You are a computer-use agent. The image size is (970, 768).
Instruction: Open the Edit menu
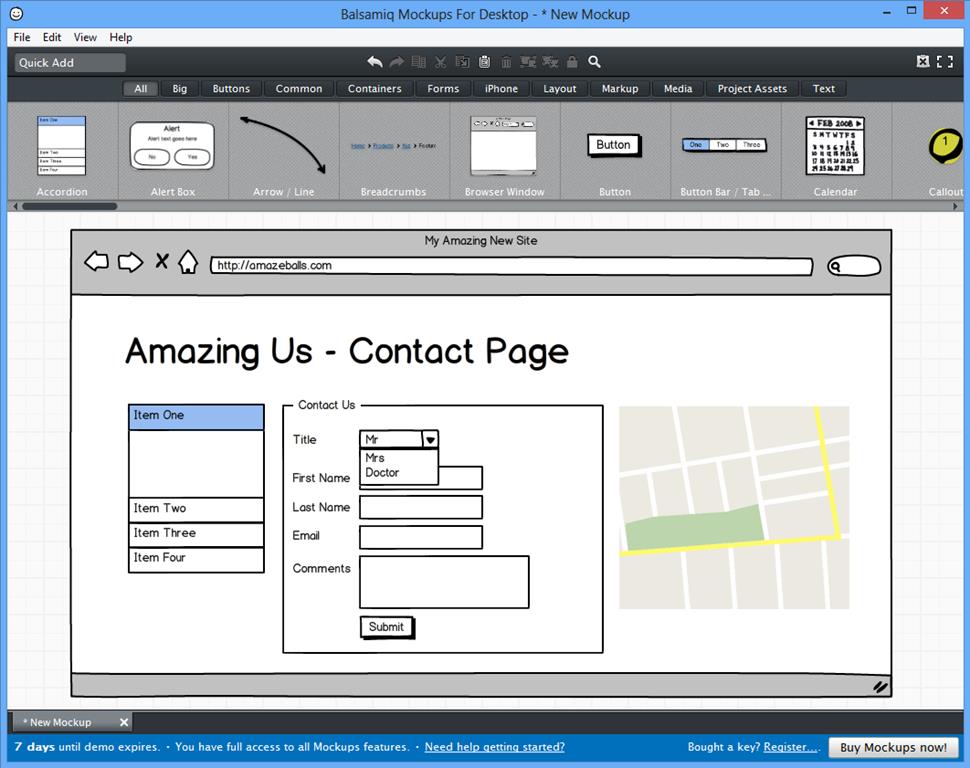click(51, 37)
